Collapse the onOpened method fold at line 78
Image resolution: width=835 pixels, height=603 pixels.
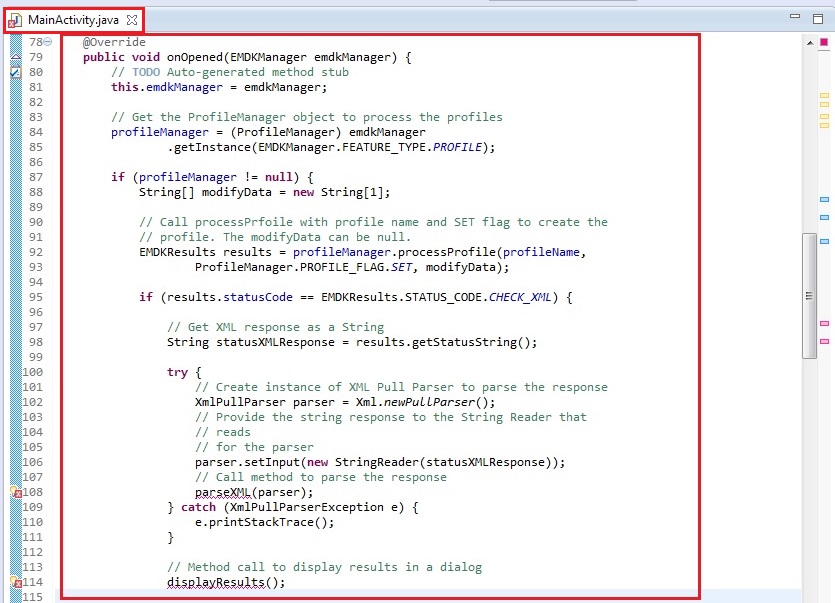coord(48,43)
